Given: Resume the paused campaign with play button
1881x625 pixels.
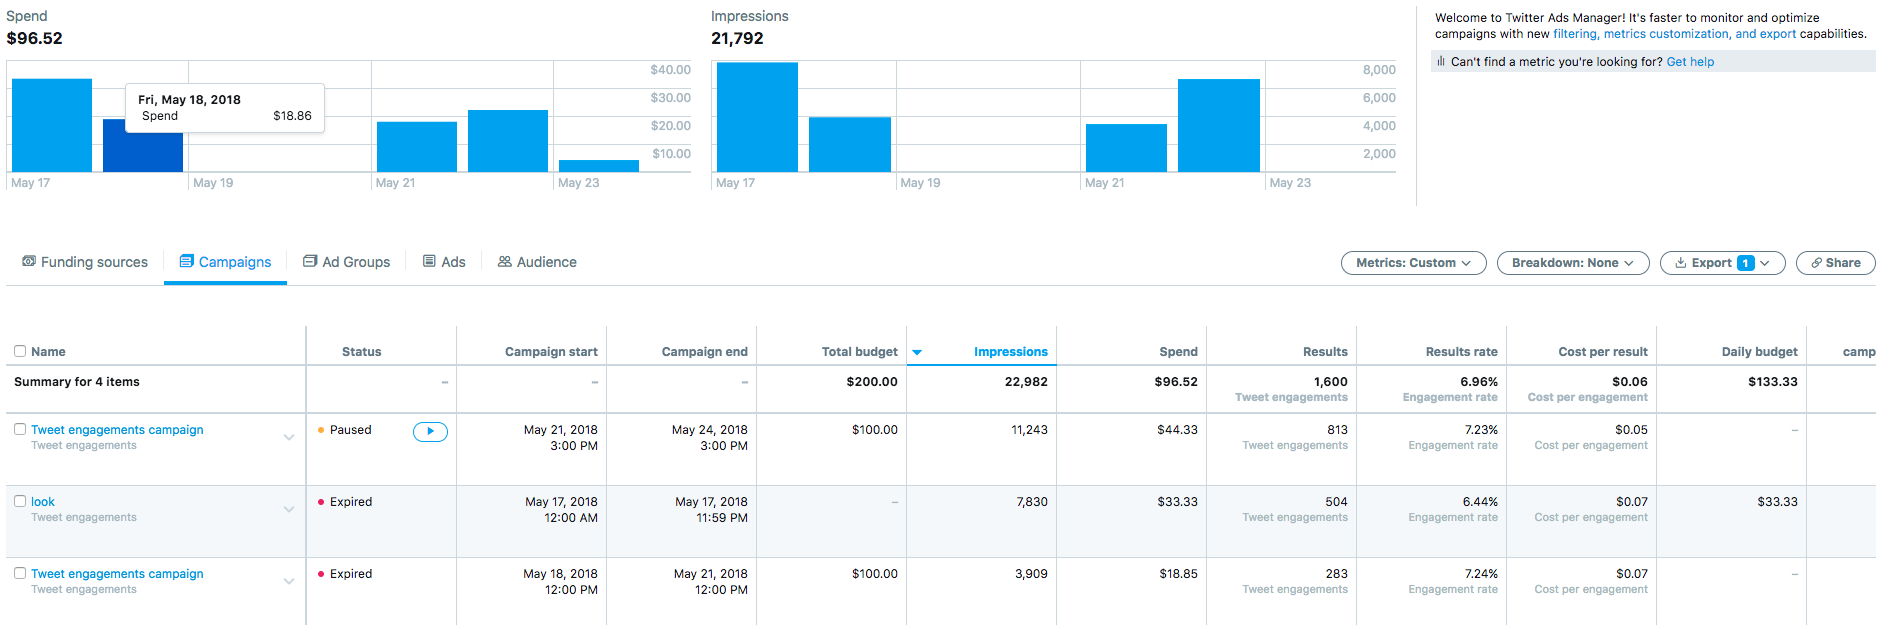Looking at the screenshot, I should pos(430,431).
